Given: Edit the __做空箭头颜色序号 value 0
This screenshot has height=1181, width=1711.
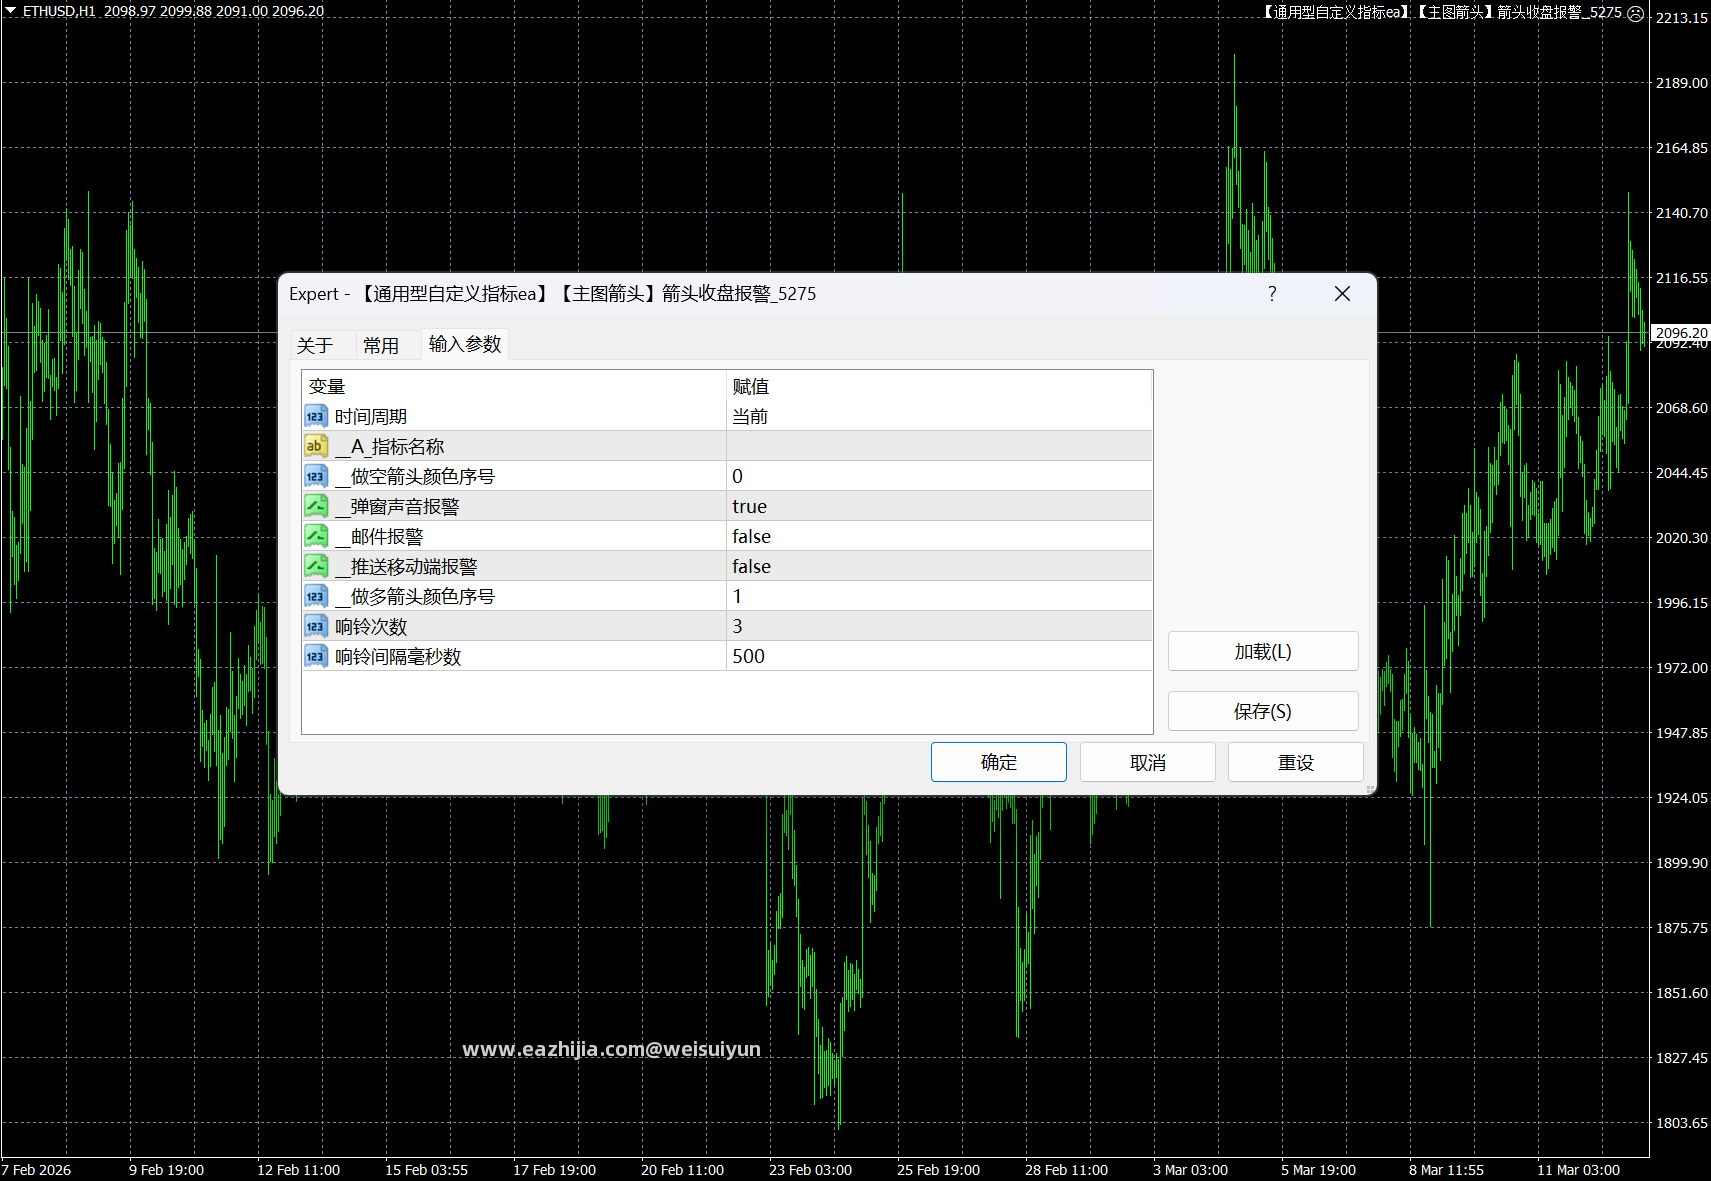Looking at the screenshot, I should pos(939,476).
